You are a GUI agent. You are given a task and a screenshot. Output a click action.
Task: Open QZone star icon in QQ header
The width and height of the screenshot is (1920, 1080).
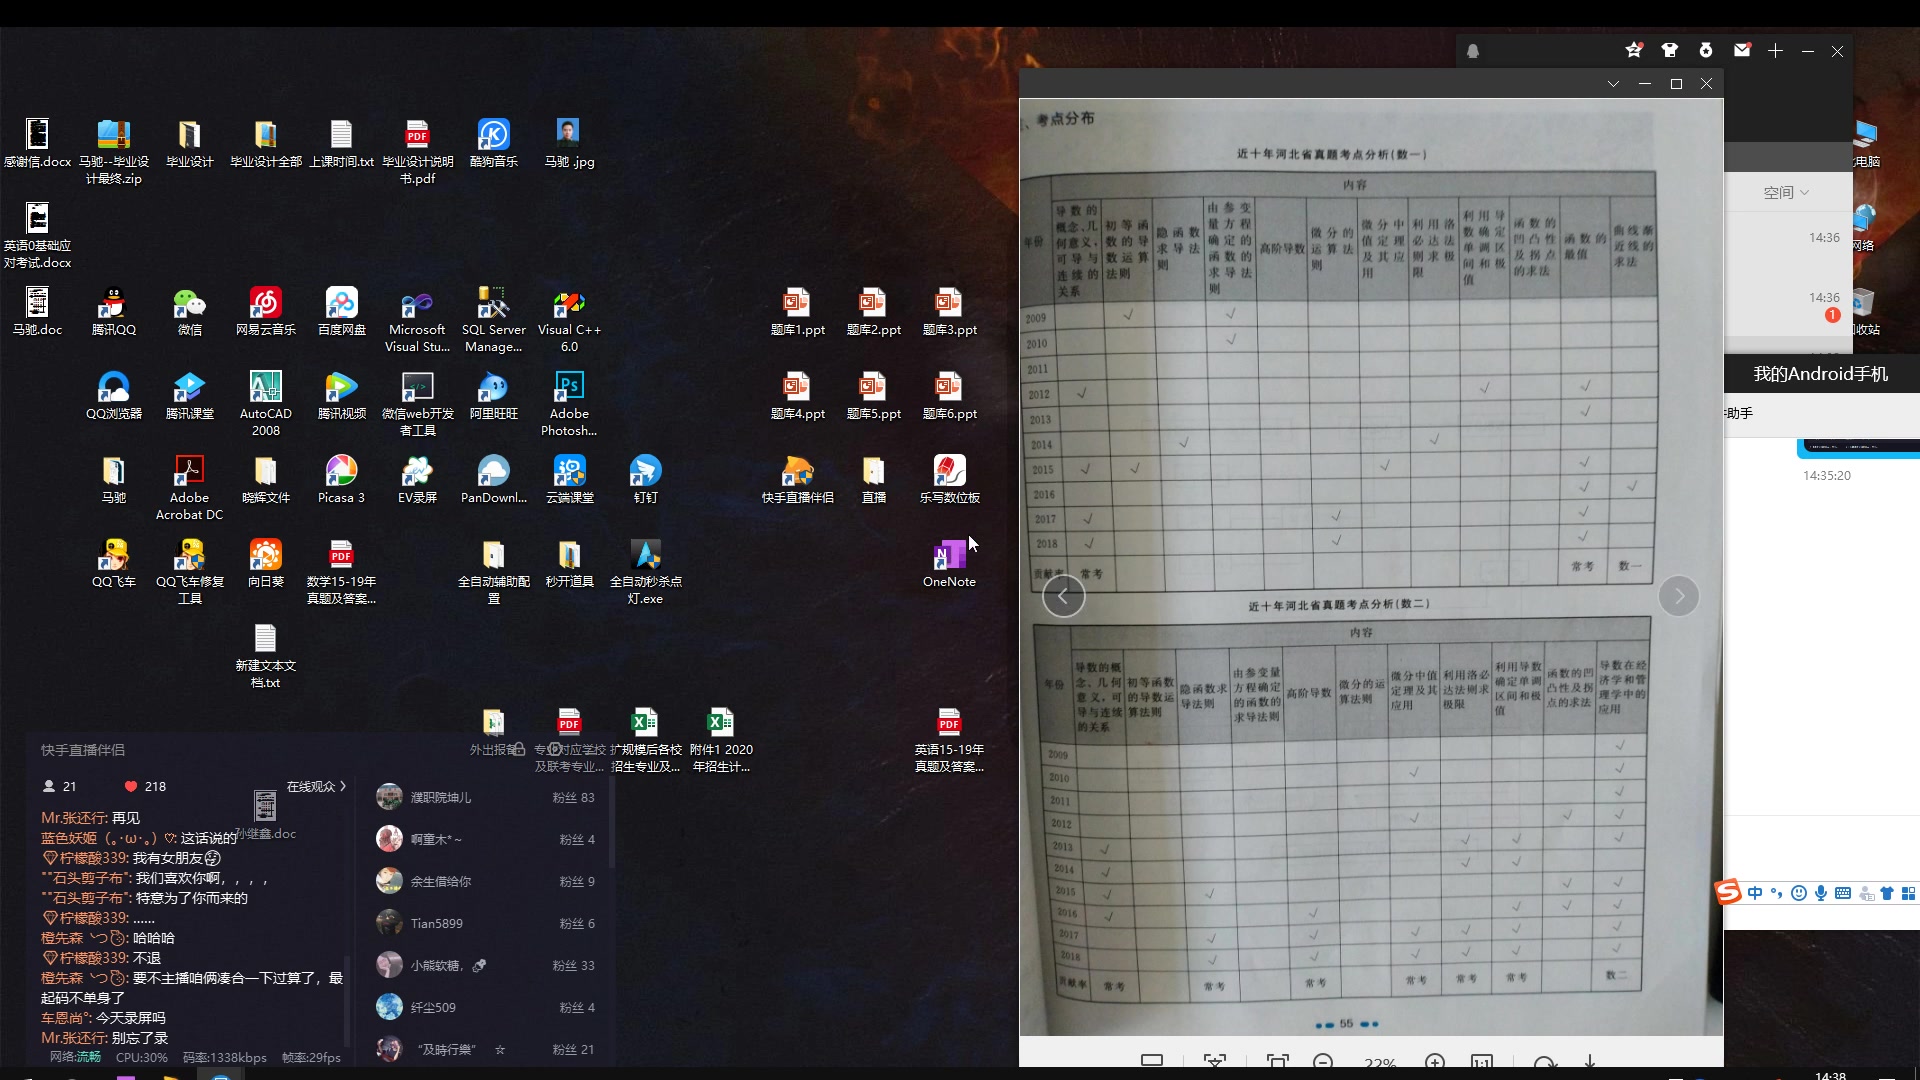(1634, 50)
